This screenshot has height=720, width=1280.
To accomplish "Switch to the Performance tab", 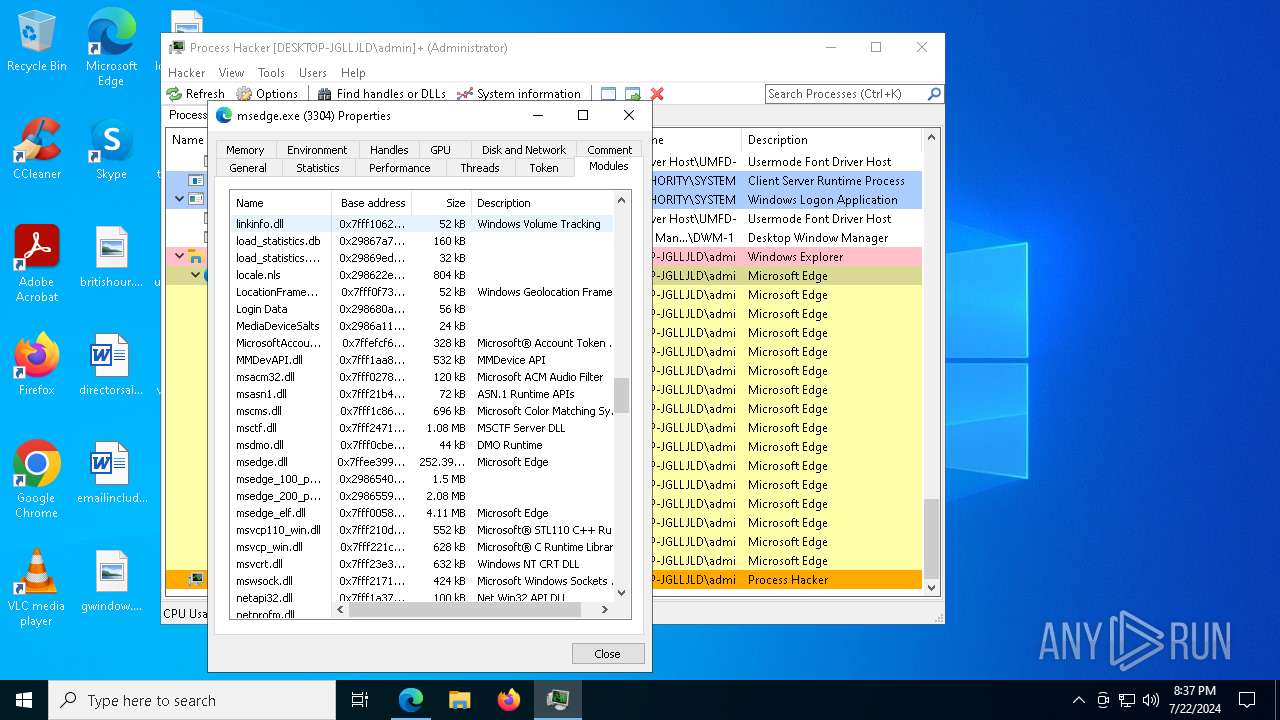I will [x=399, y=168].
